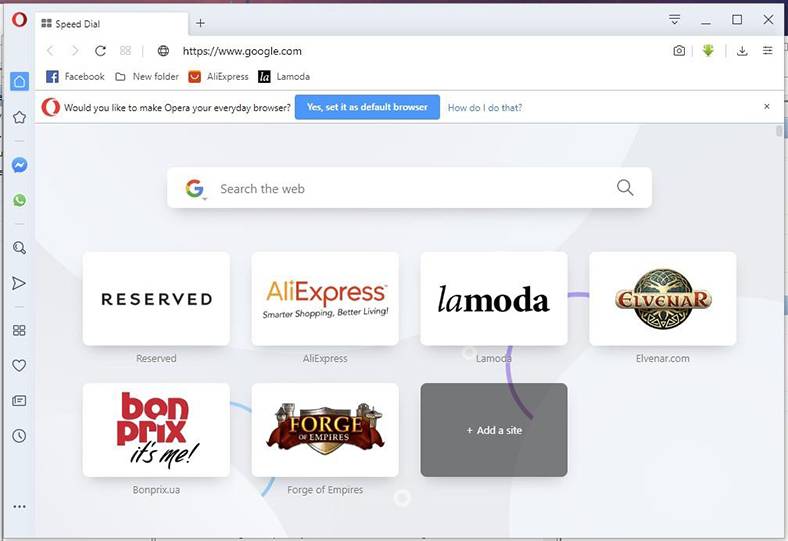This screenshot has height=541, width=788.
Task: Open Easy Setup settings icon
Action: coord(767,51)
